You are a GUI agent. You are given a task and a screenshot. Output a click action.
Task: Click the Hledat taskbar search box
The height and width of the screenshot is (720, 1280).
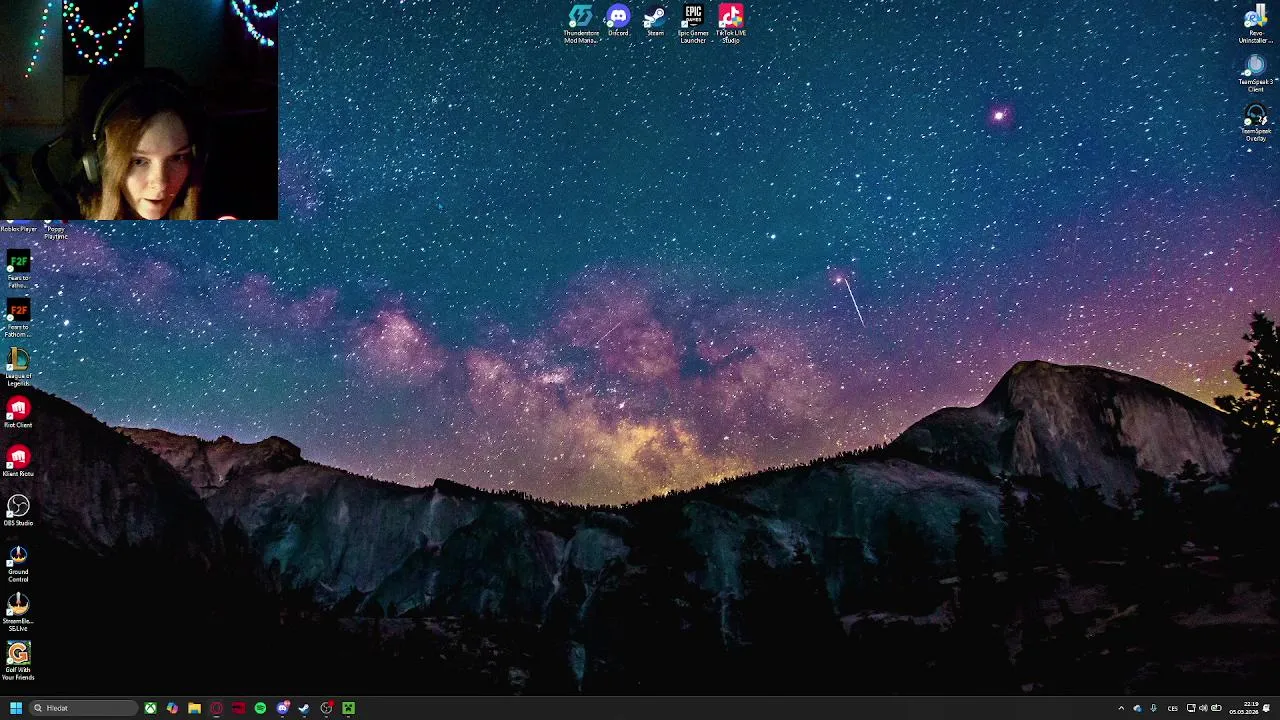tap(84, 708)
